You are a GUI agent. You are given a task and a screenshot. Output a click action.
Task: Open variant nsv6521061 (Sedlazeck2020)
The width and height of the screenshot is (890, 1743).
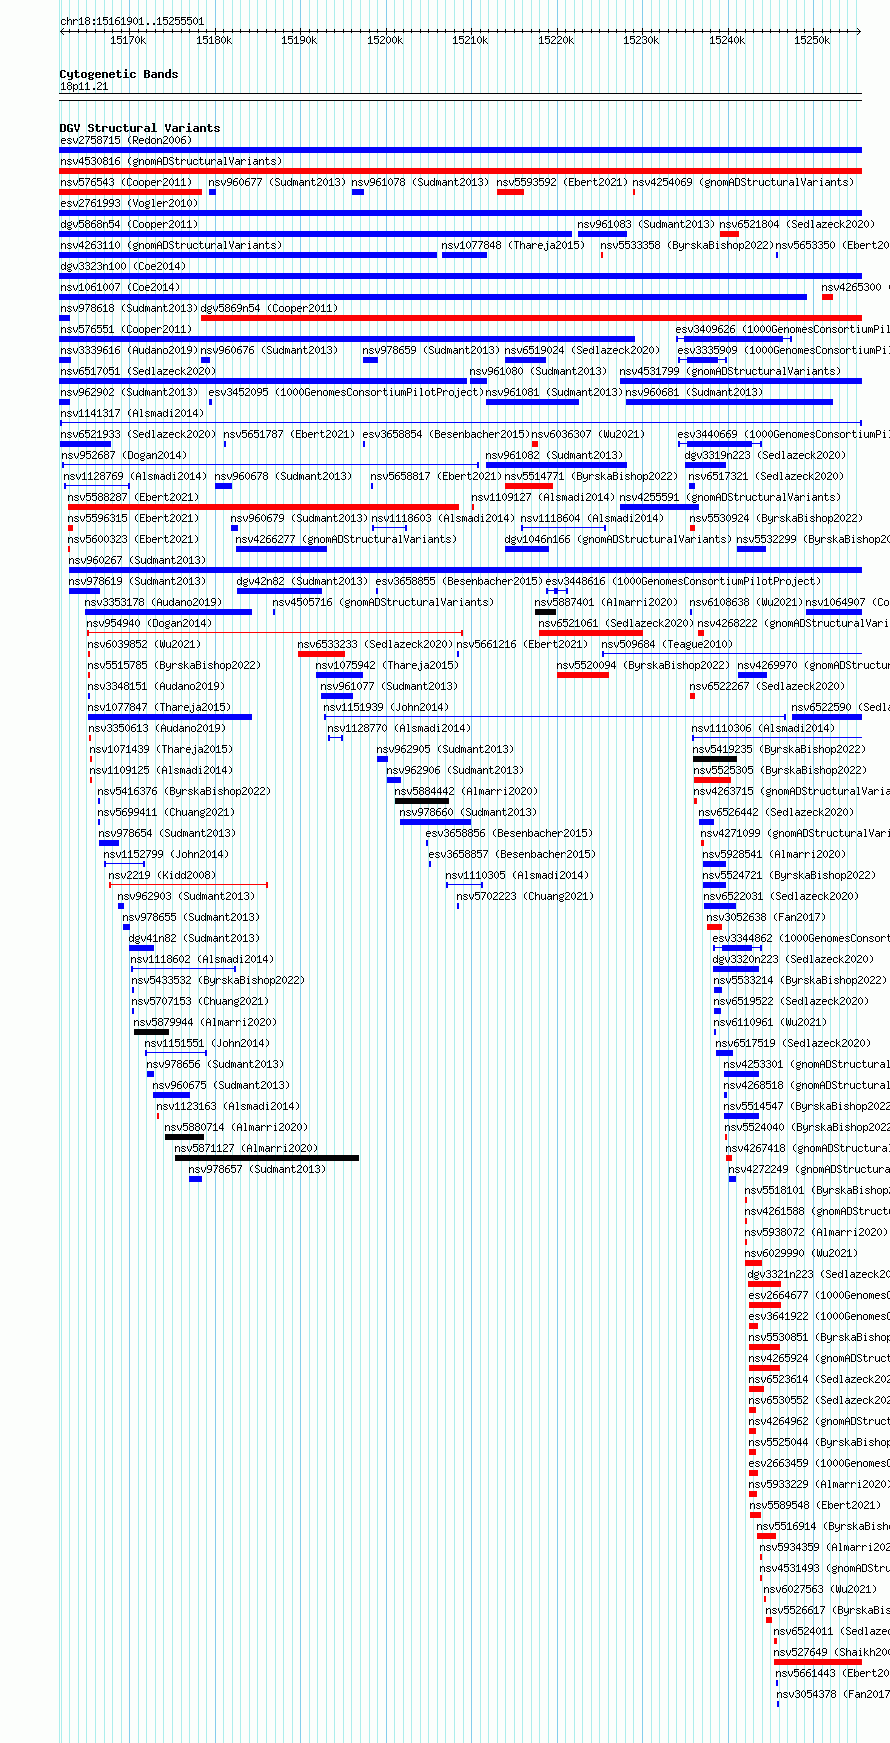click(x=616, y=623)
